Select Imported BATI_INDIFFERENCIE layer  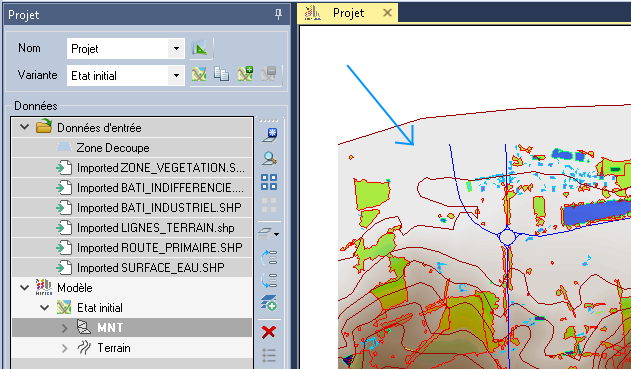(132, 188)
